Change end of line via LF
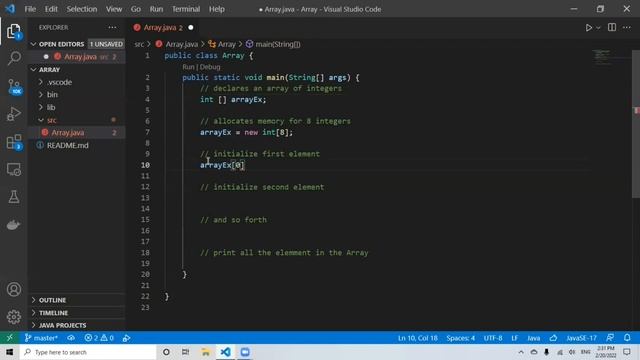Screen dimensions: 640x360 pyautogui.click(x=514, y=338)
